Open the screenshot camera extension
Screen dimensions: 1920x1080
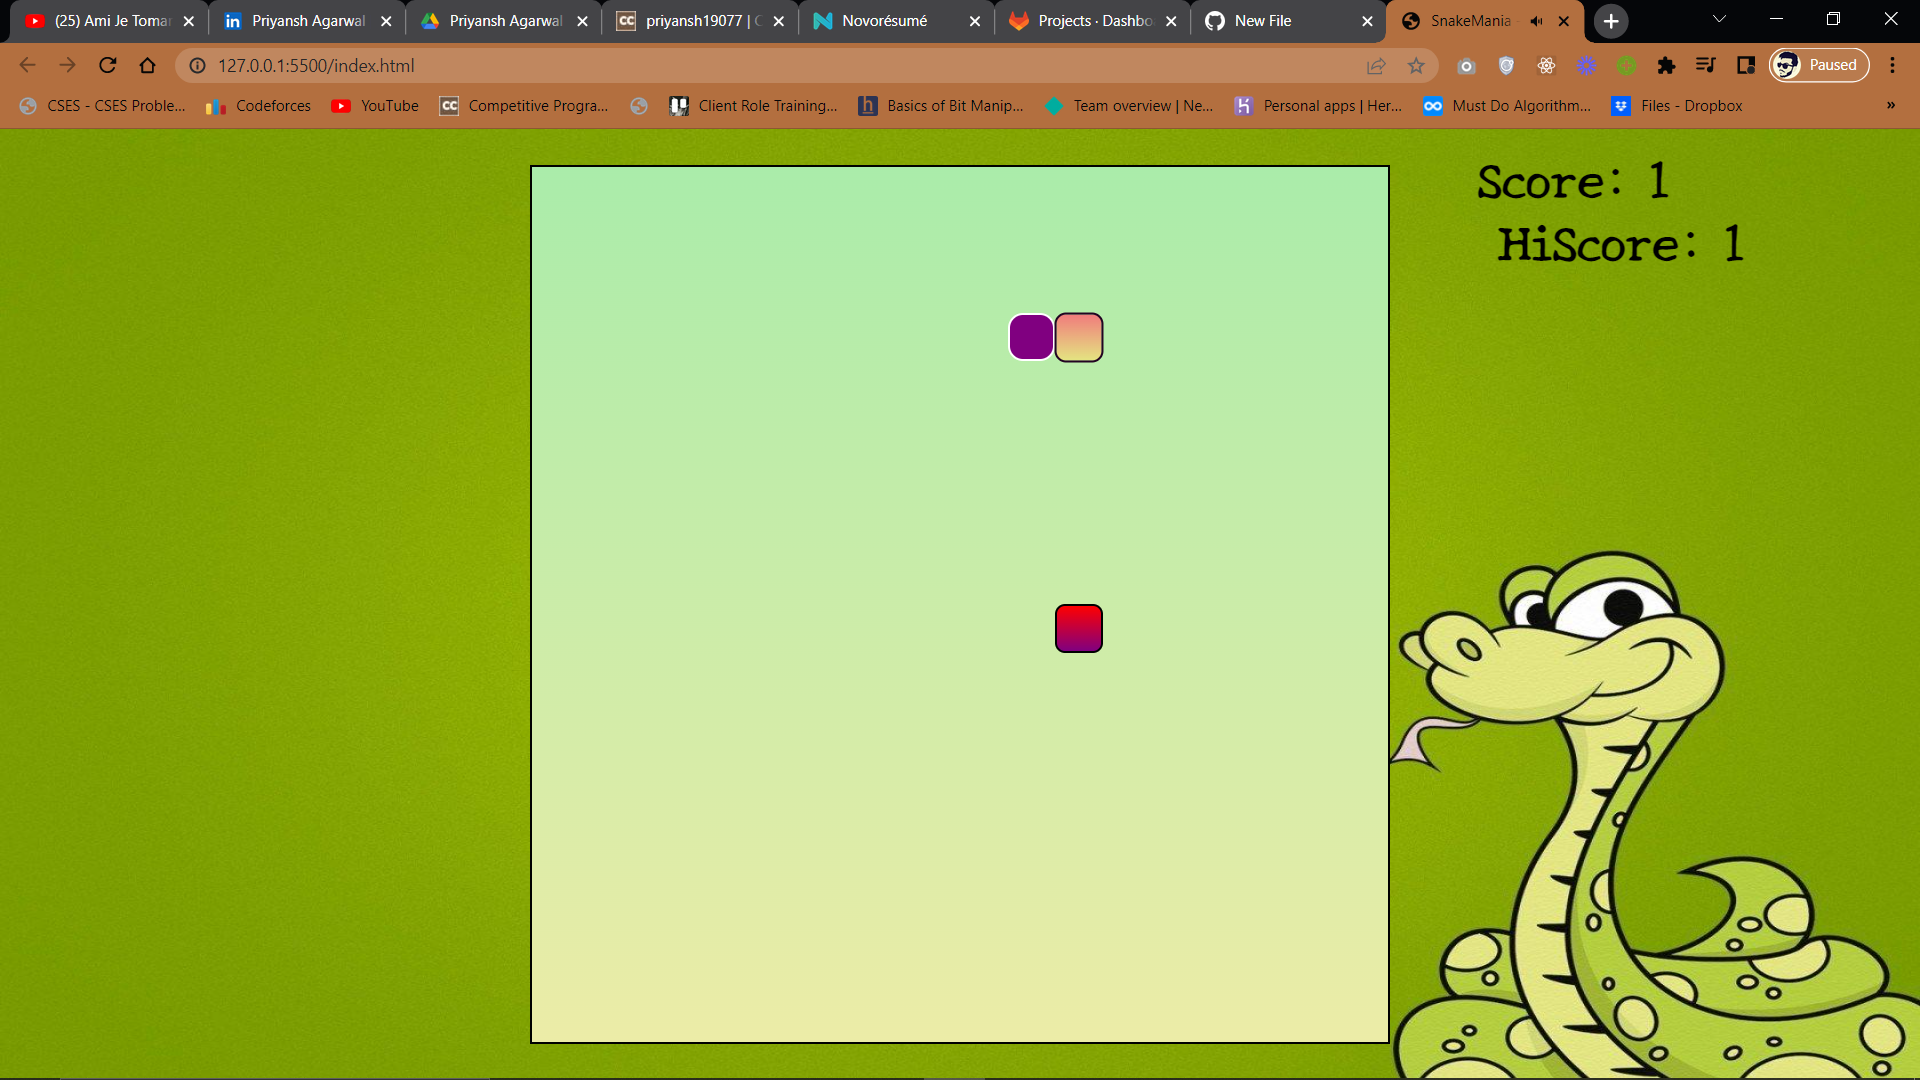1467,65
